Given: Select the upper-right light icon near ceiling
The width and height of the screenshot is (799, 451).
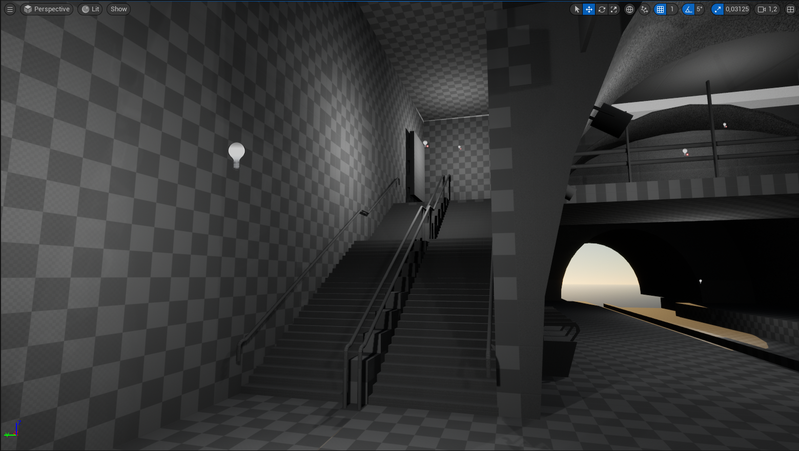Looking at the screenshot, I should pos(725,125).
